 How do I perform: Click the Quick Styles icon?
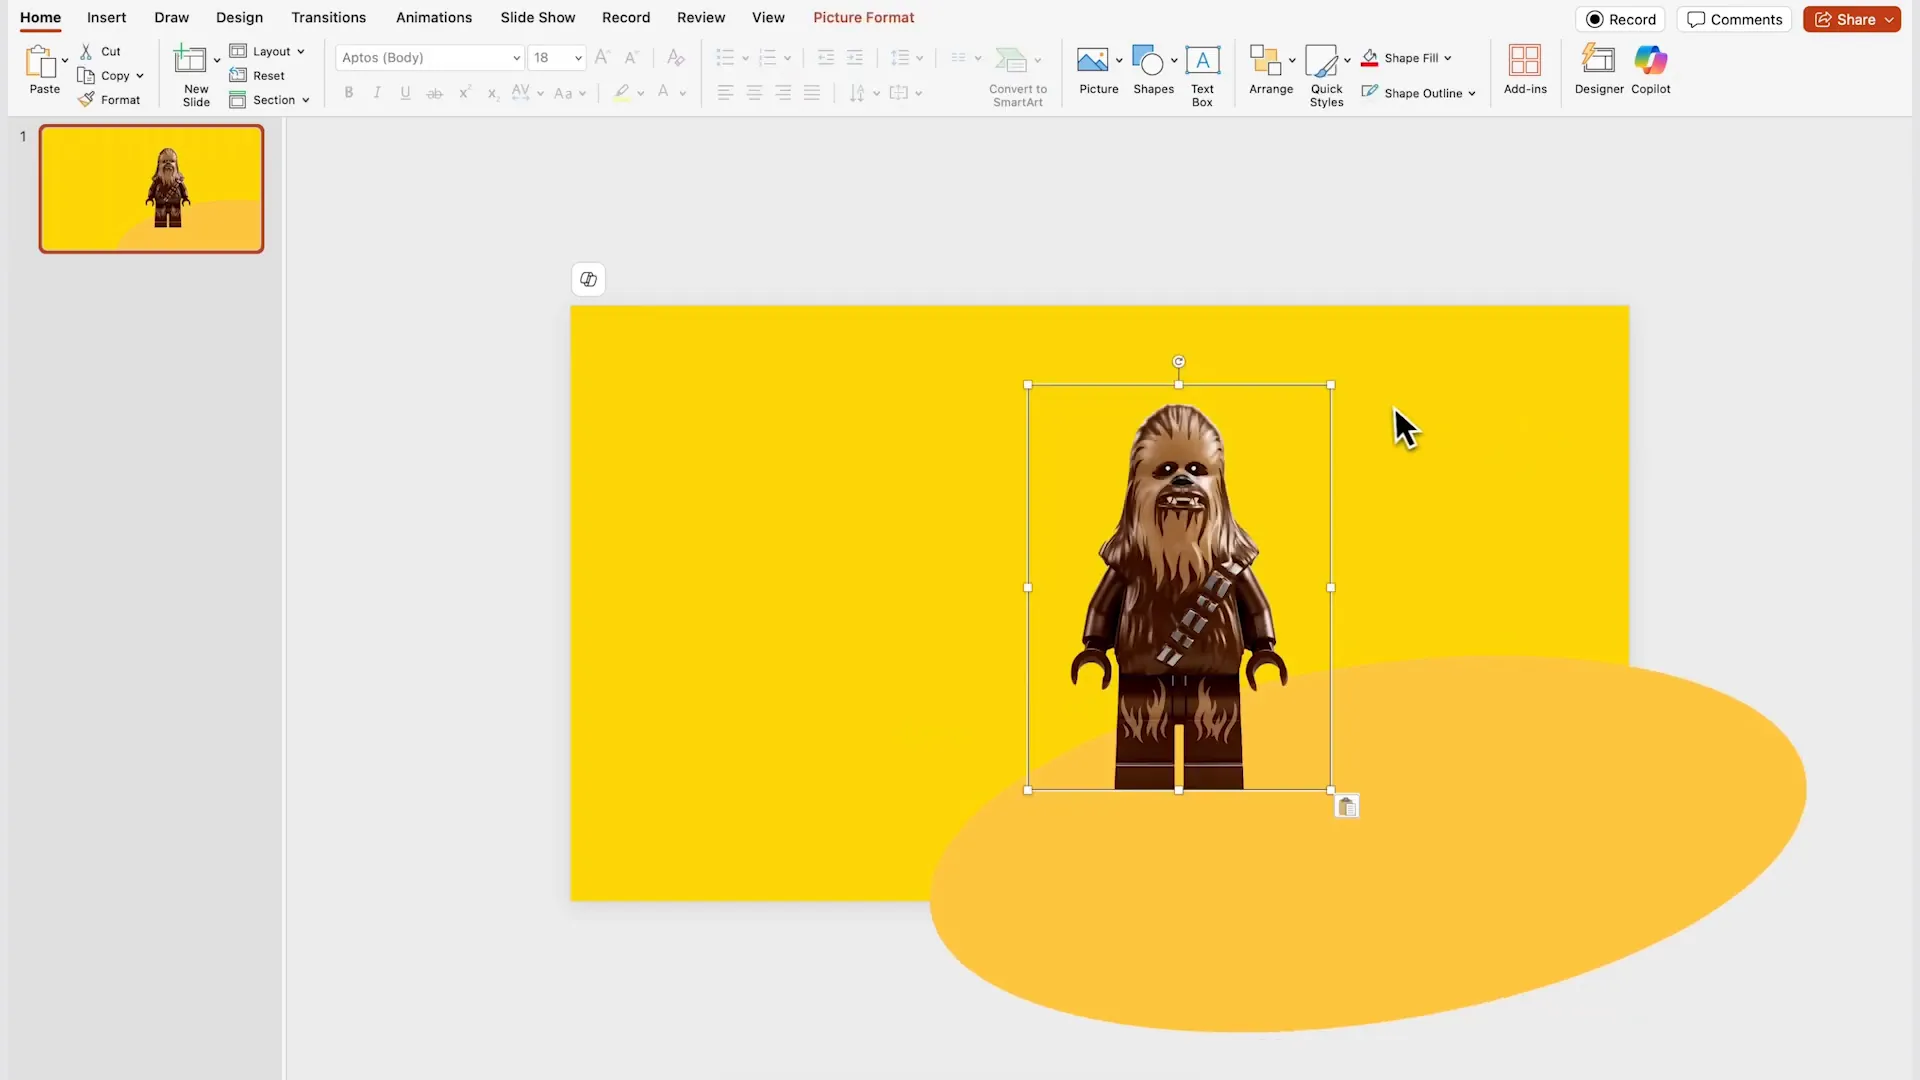[x=1321, y=62]
